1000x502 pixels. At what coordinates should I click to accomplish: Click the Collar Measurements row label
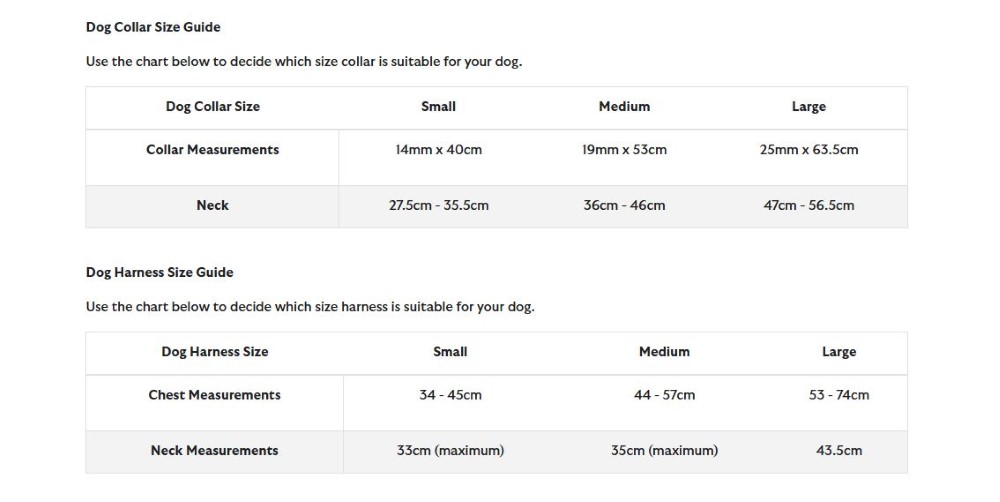tap(212, 150)
